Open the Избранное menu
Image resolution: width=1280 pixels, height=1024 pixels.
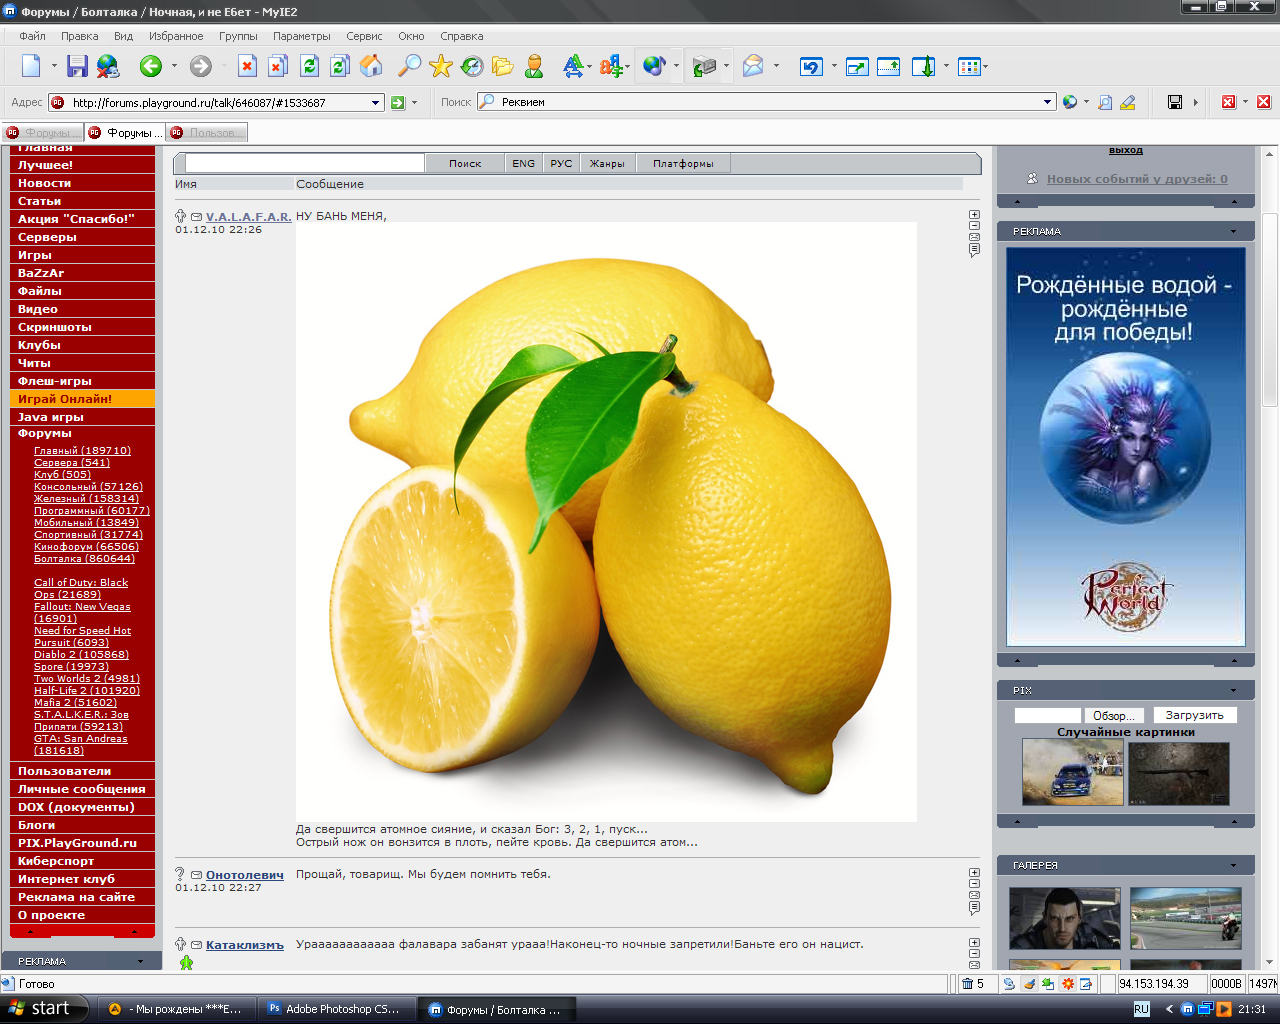coord(176,36)
